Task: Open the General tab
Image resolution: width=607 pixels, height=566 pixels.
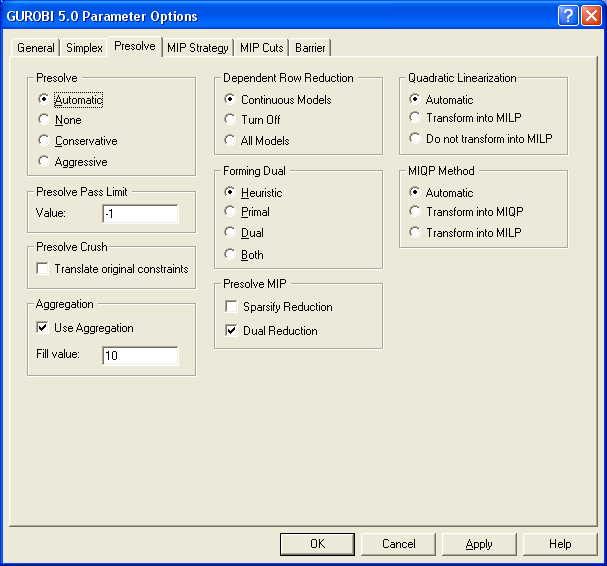Action: (x=36, y=48)
